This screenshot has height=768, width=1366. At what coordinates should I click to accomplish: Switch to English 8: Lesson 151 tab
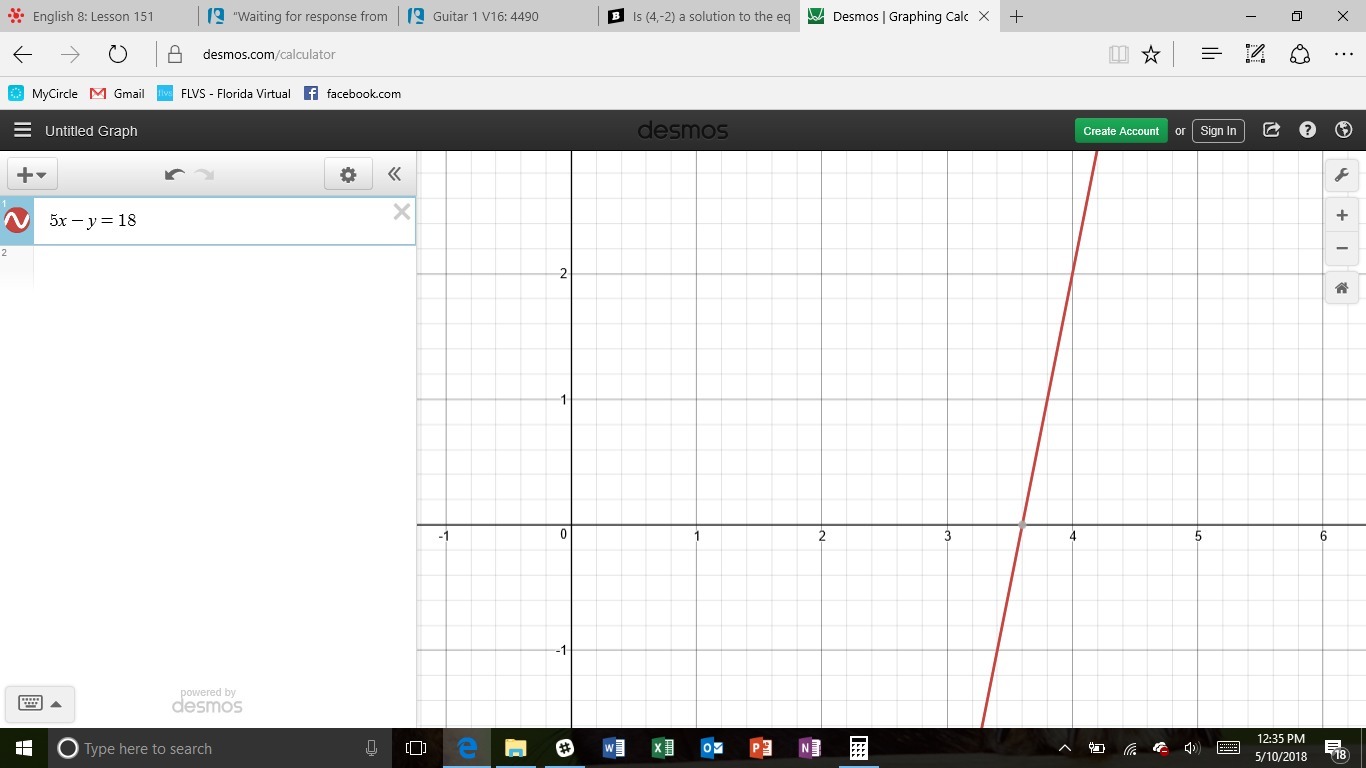(x=99, y=16)
